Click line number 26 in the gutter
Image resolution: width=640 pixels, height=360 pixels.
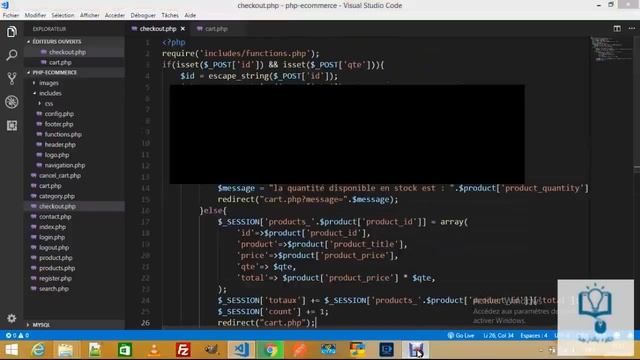pos(145,323)
